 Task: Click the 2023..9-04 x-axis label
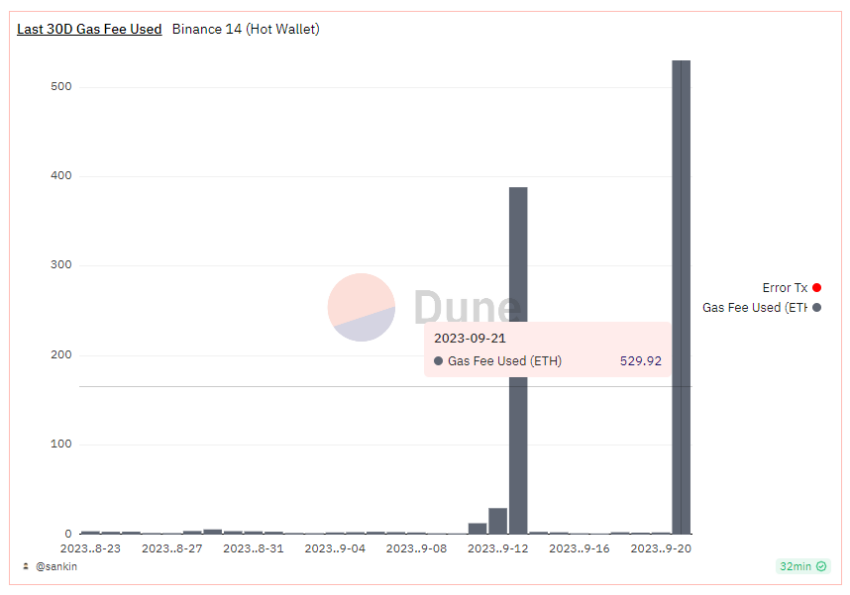[335, 548]
